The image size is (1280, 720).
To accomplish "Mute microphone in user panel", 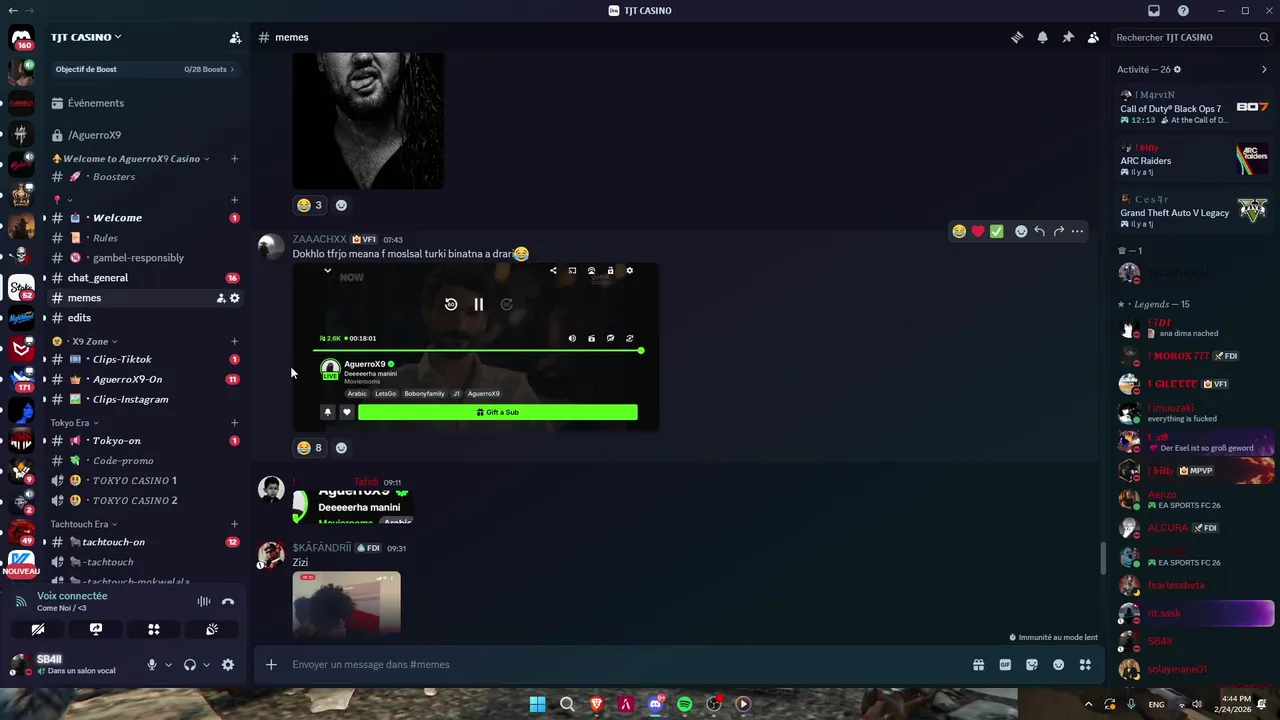I will [x=152, y=665].
